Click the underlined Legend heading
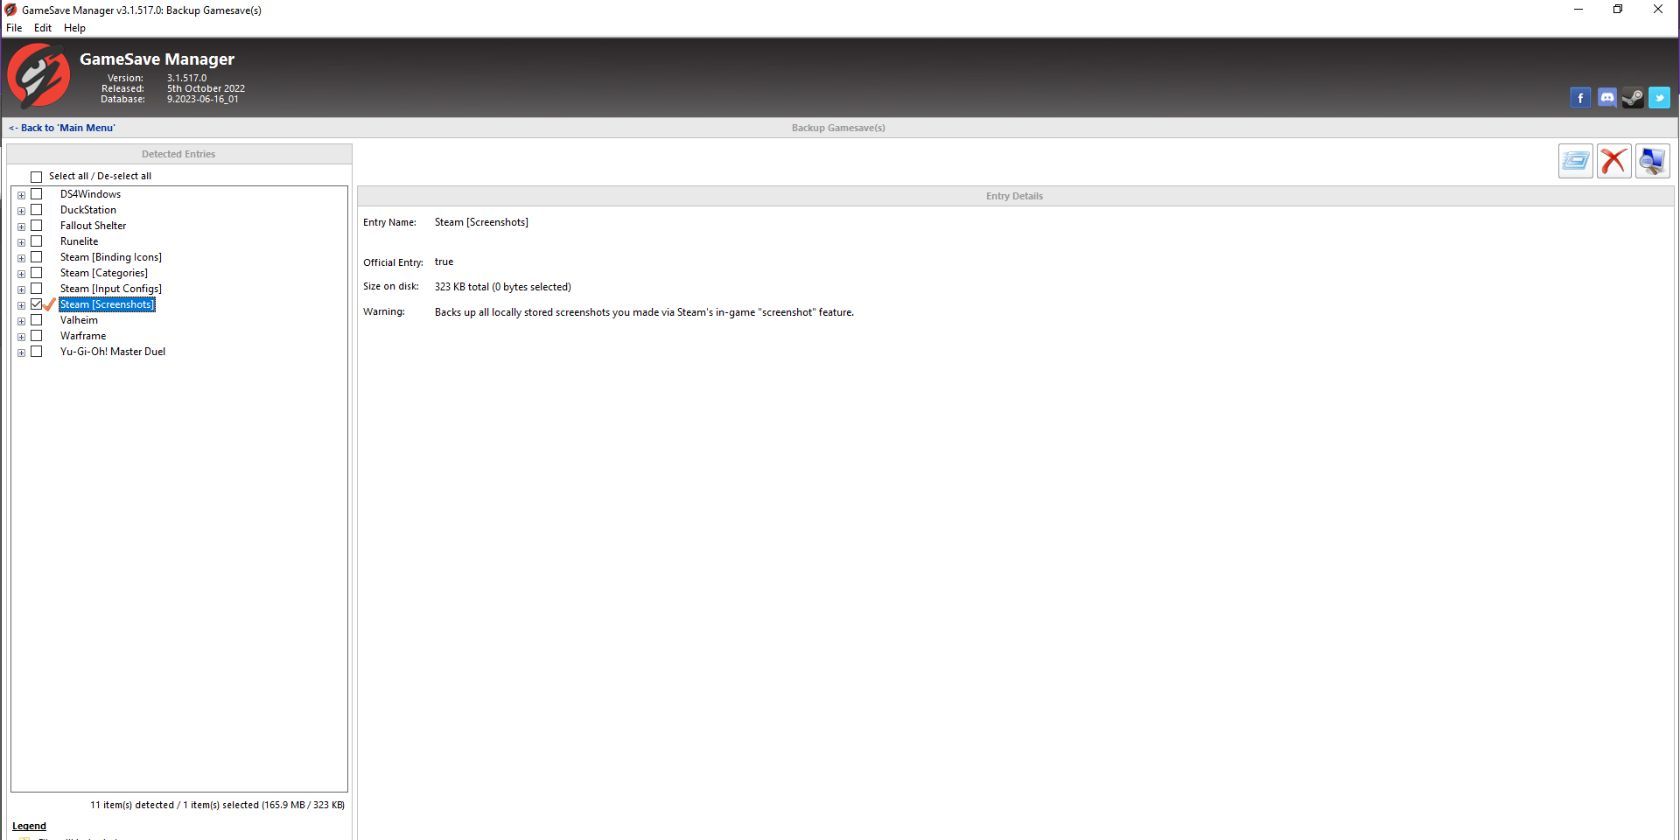The width and height of the screenshot is (1680, 840). coord(29,826)
